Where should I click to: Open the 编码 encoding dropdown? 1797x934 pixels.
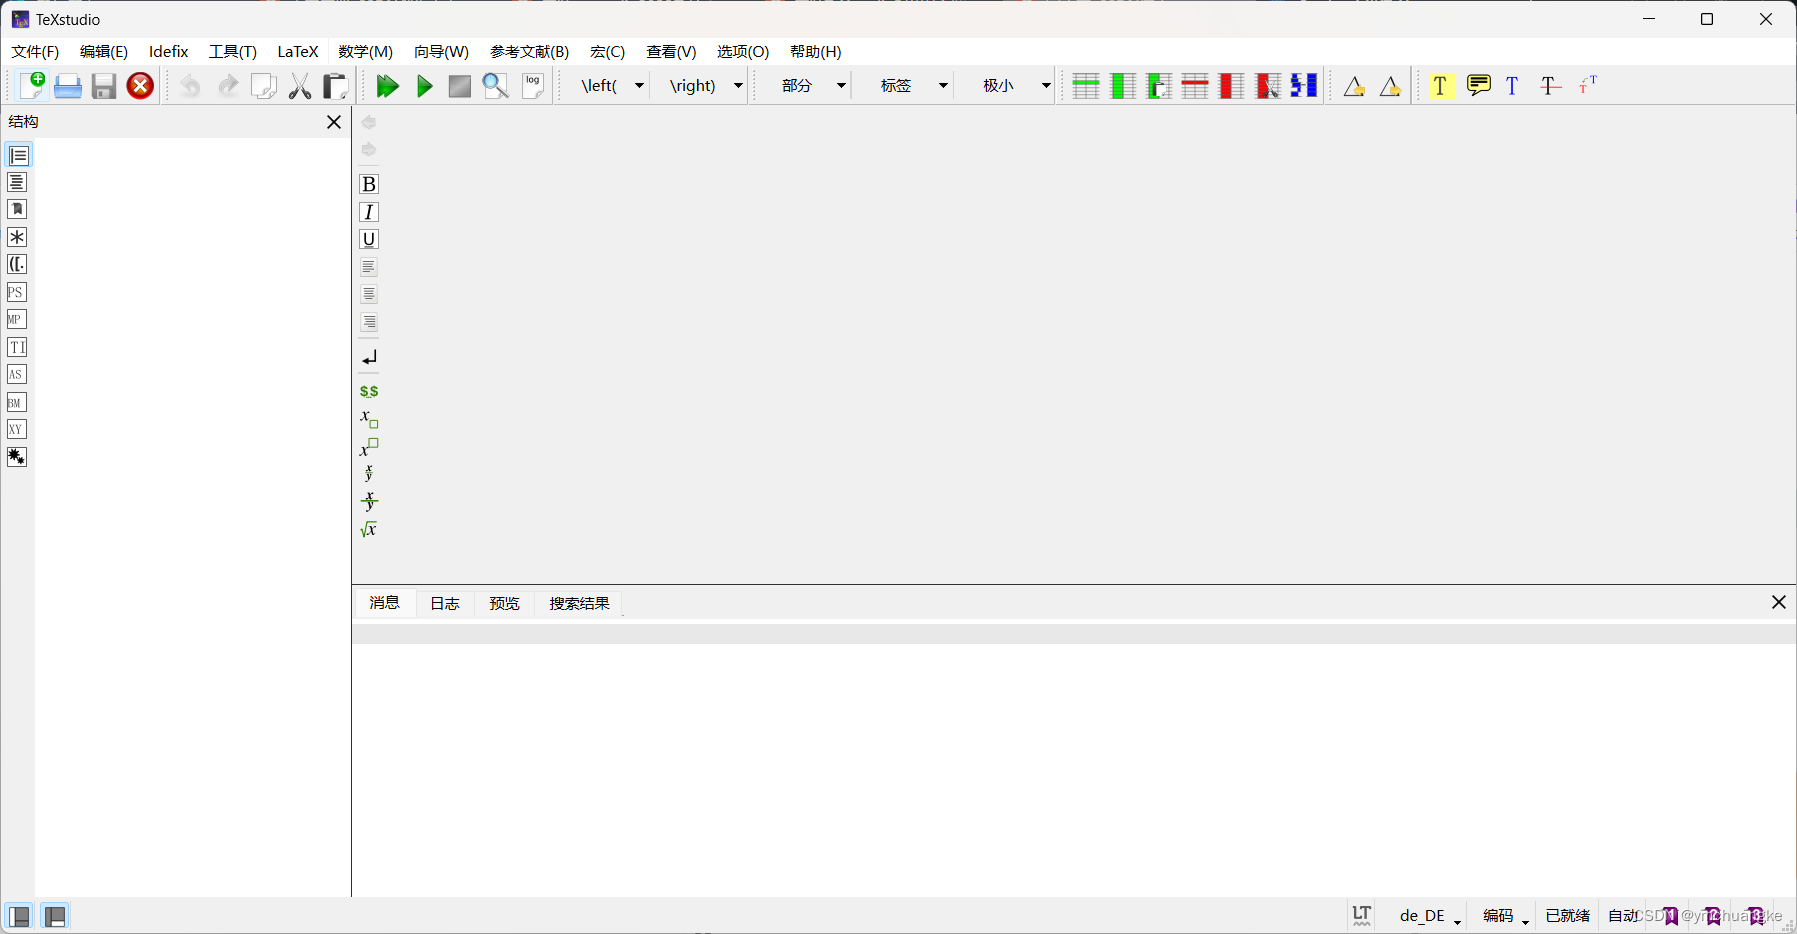point(1505,916)
